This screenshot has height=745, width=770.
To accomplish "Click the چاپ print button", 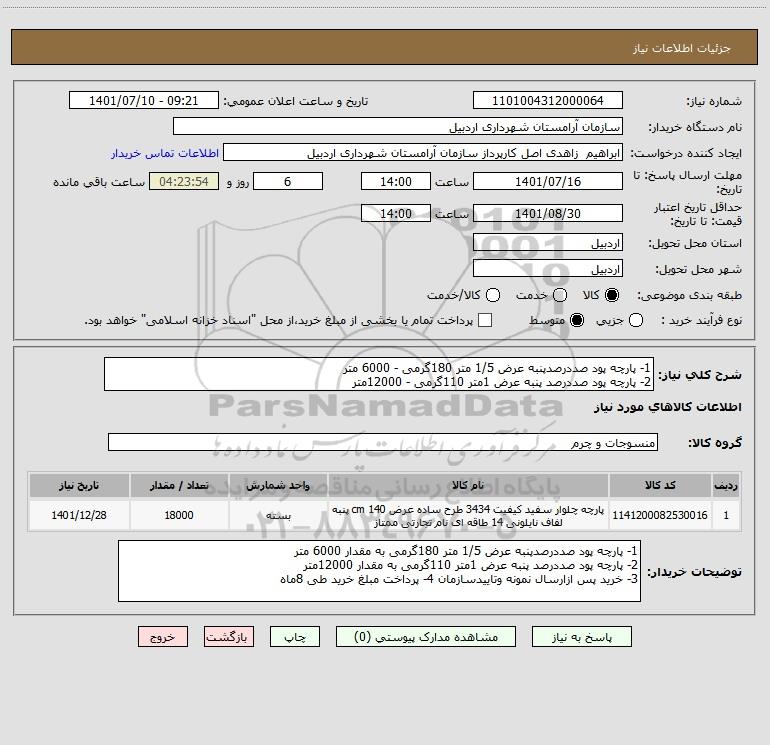I will (x=295, y=636).
